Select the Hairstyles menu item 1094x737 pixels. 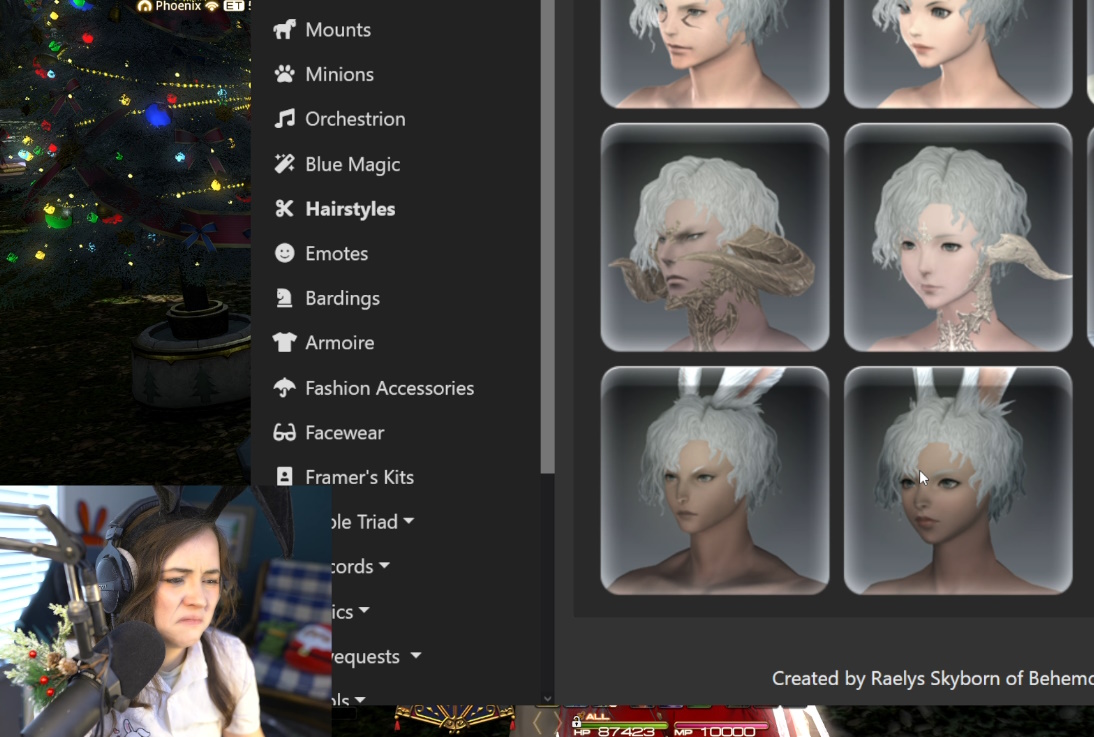(x=350, y=209)
